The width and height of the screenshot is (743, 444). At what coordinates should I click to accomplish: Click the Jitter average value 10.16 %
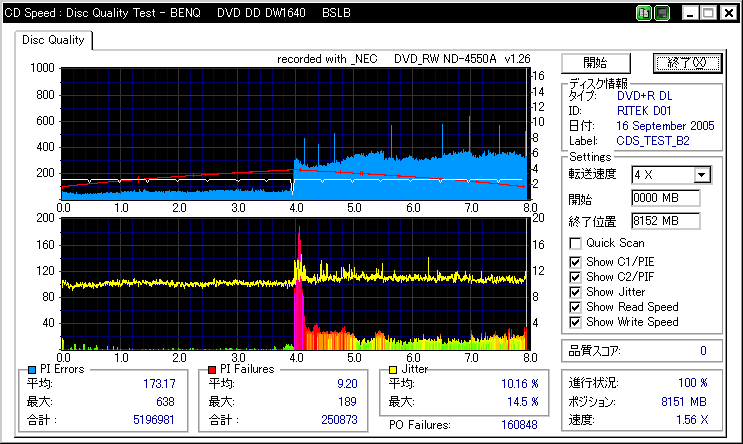coord(520,384)
